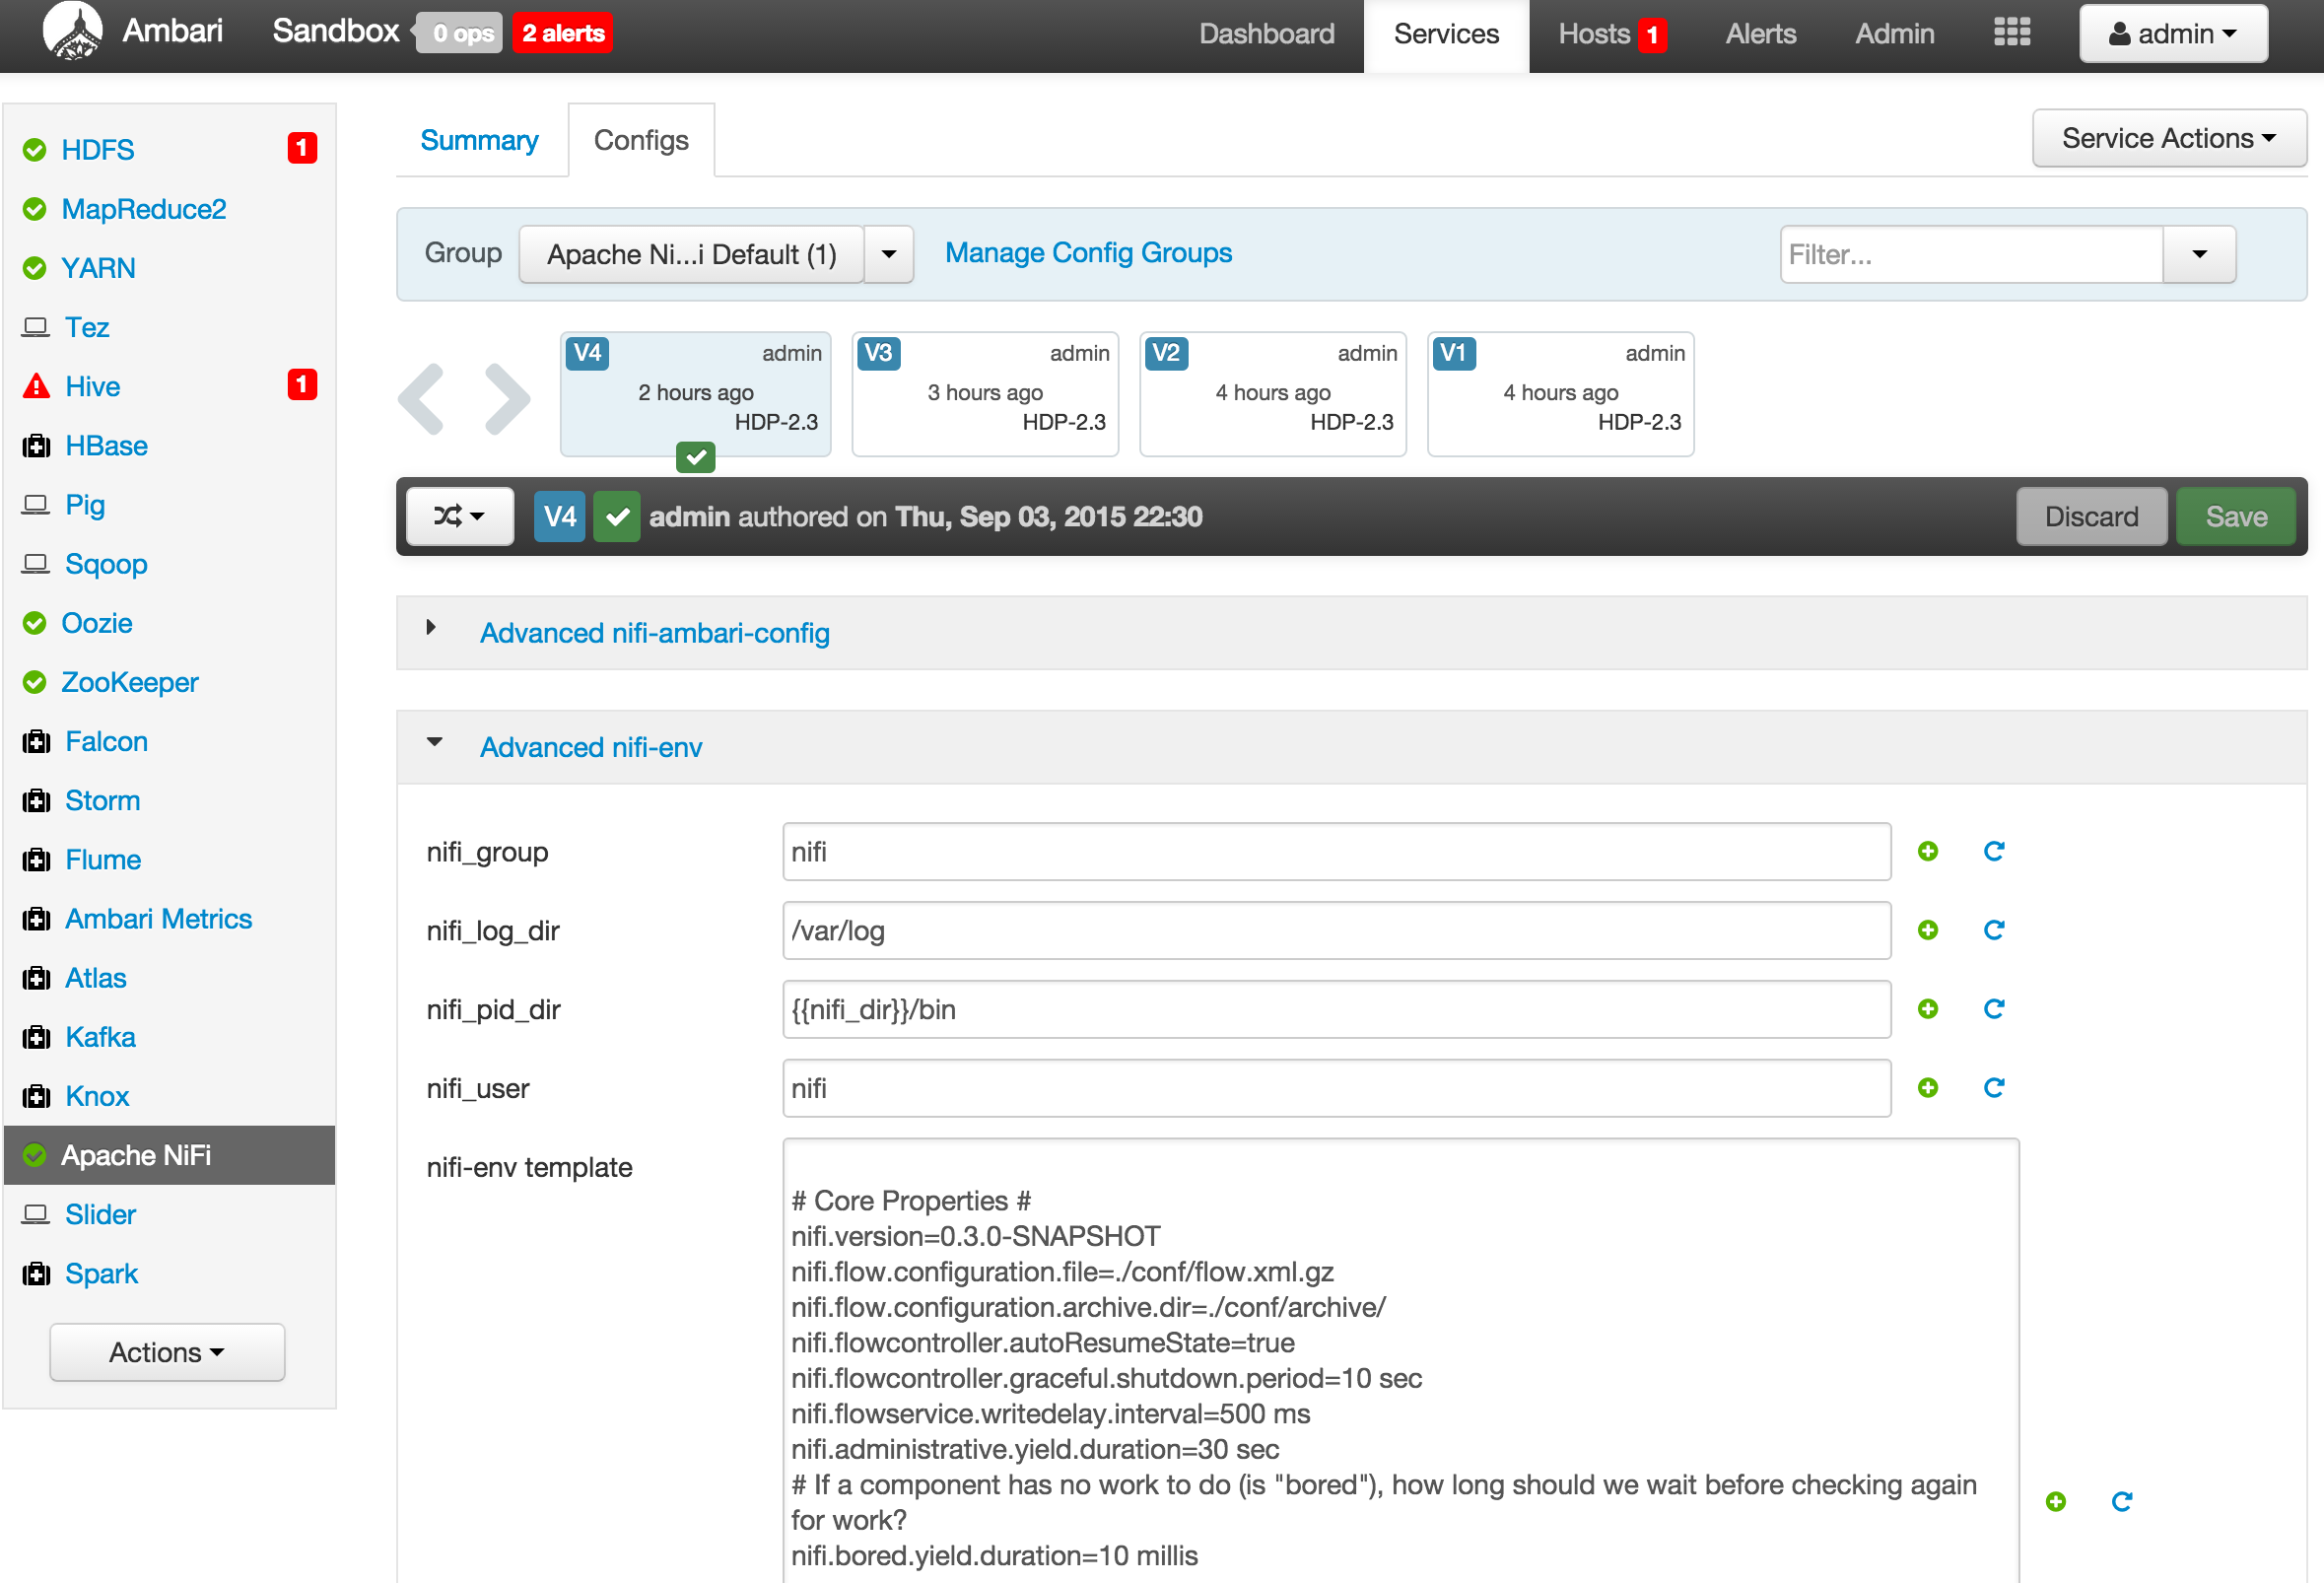2324x1583 pixels.
Task: Click the Ambari logo icon
Action: [x=72, y=32]
